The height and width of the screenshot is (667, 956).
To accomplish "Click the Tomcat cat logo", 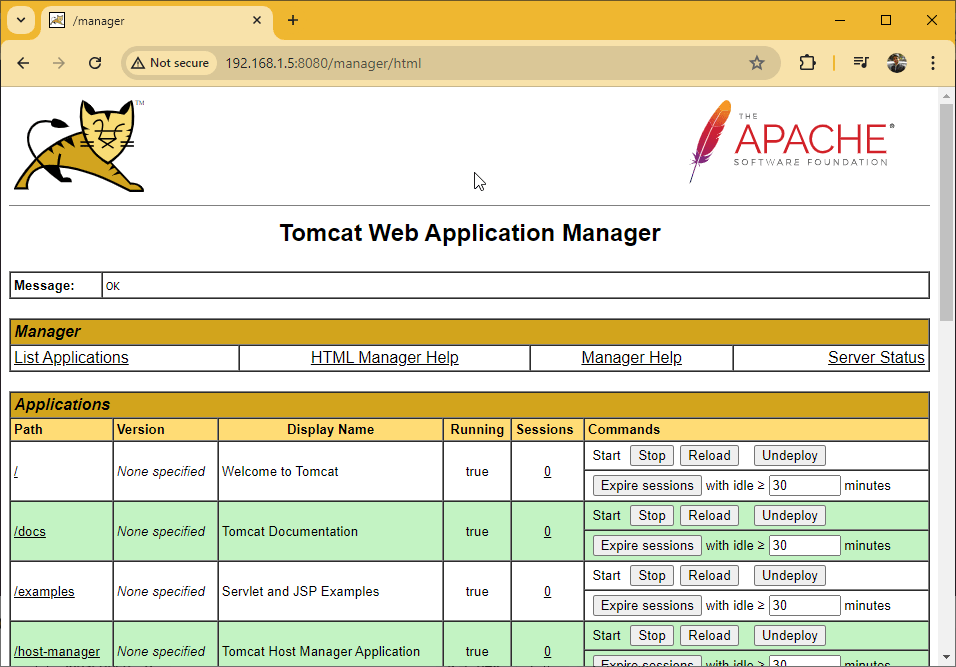I will [79, 146].
